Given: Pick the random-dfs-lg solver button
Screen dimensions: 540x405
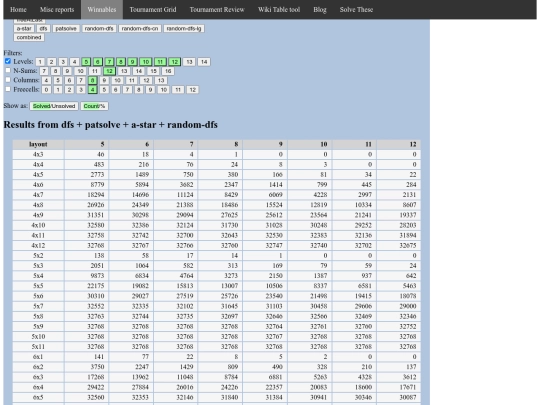Looking at the screenshot, I should (x=184, y=29).
